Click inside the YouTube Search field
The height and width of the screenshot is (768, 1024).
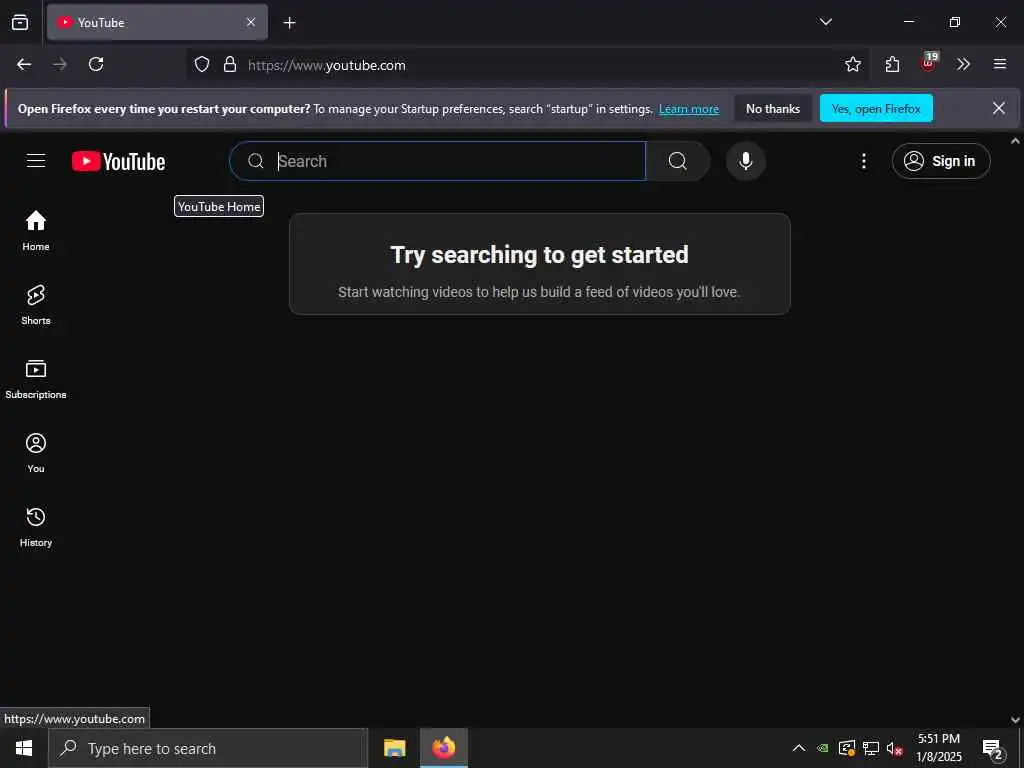438,161
